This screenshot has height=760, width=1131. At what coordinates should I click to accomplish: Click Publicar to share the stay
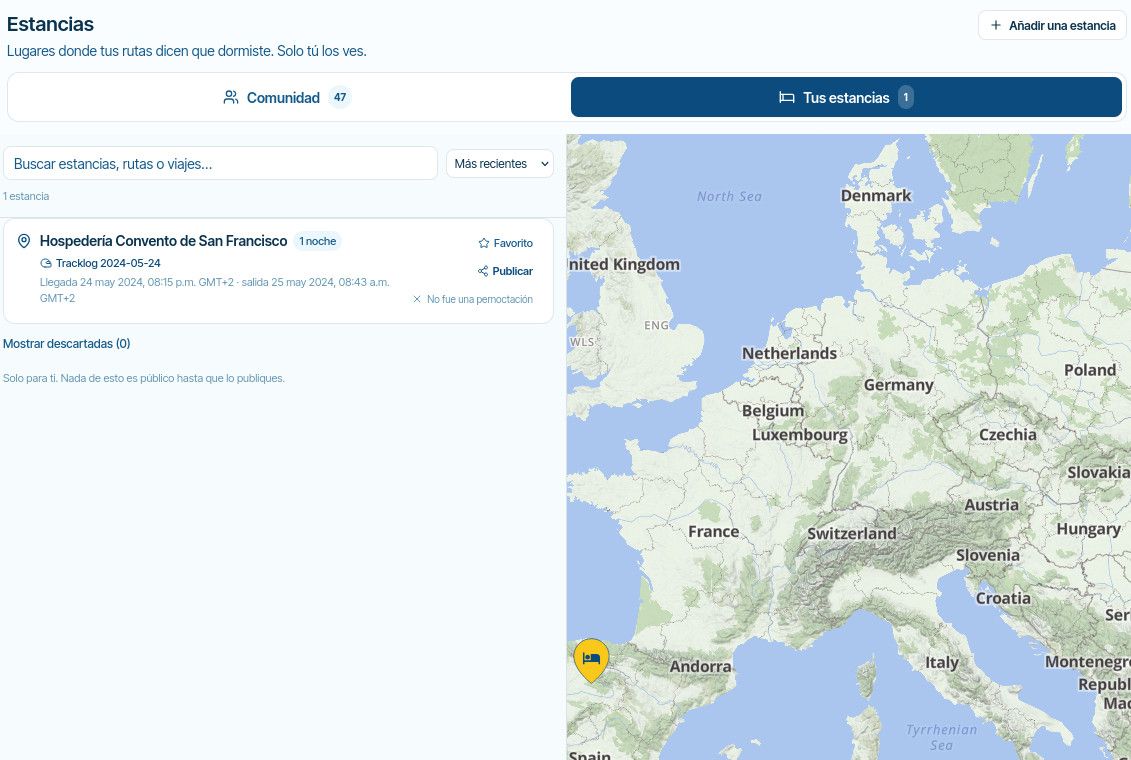[505, 271]
